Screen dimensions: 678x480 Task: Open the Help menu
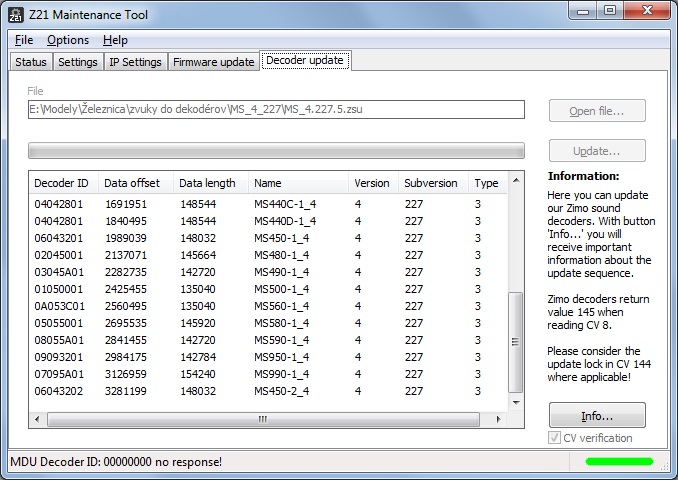[x=115, y=40]
